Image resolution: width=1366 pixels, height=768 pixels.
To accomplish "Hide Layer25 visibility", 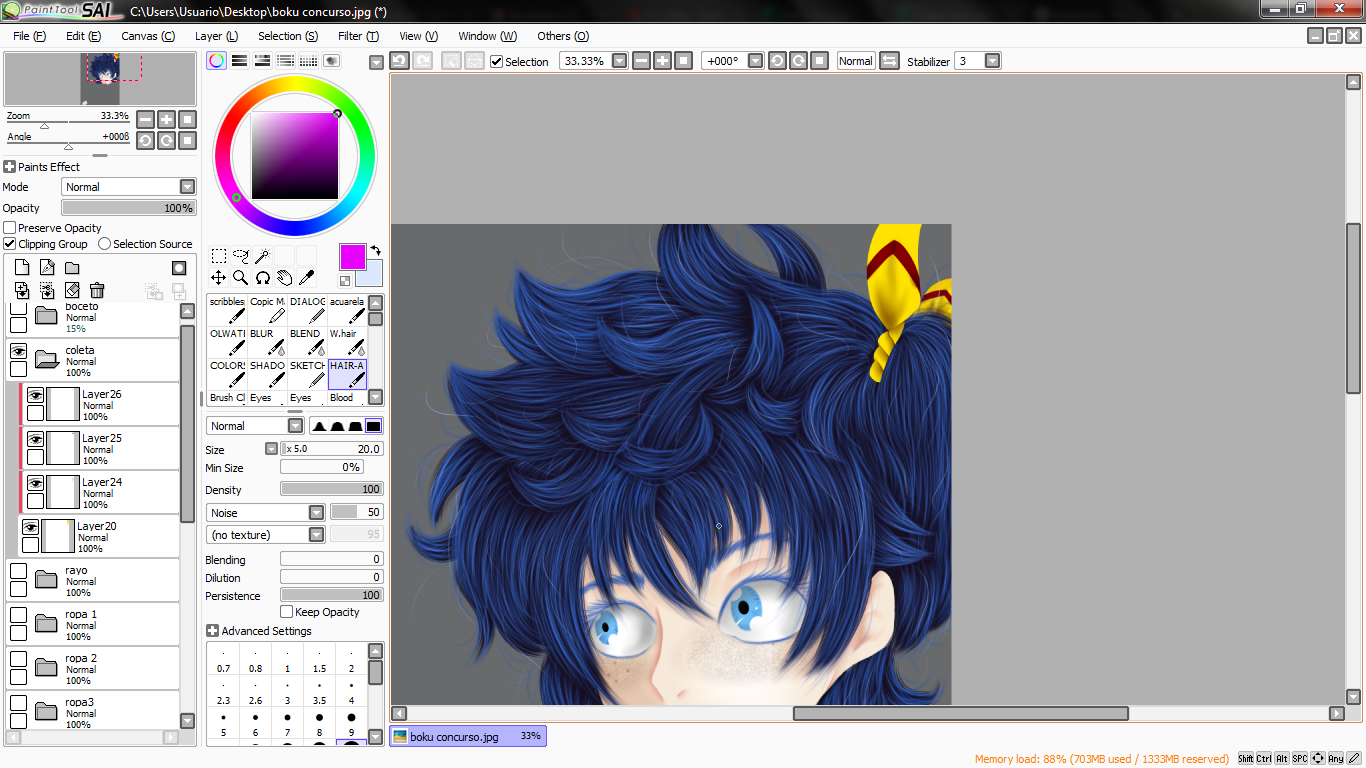I will coord(35,439).
